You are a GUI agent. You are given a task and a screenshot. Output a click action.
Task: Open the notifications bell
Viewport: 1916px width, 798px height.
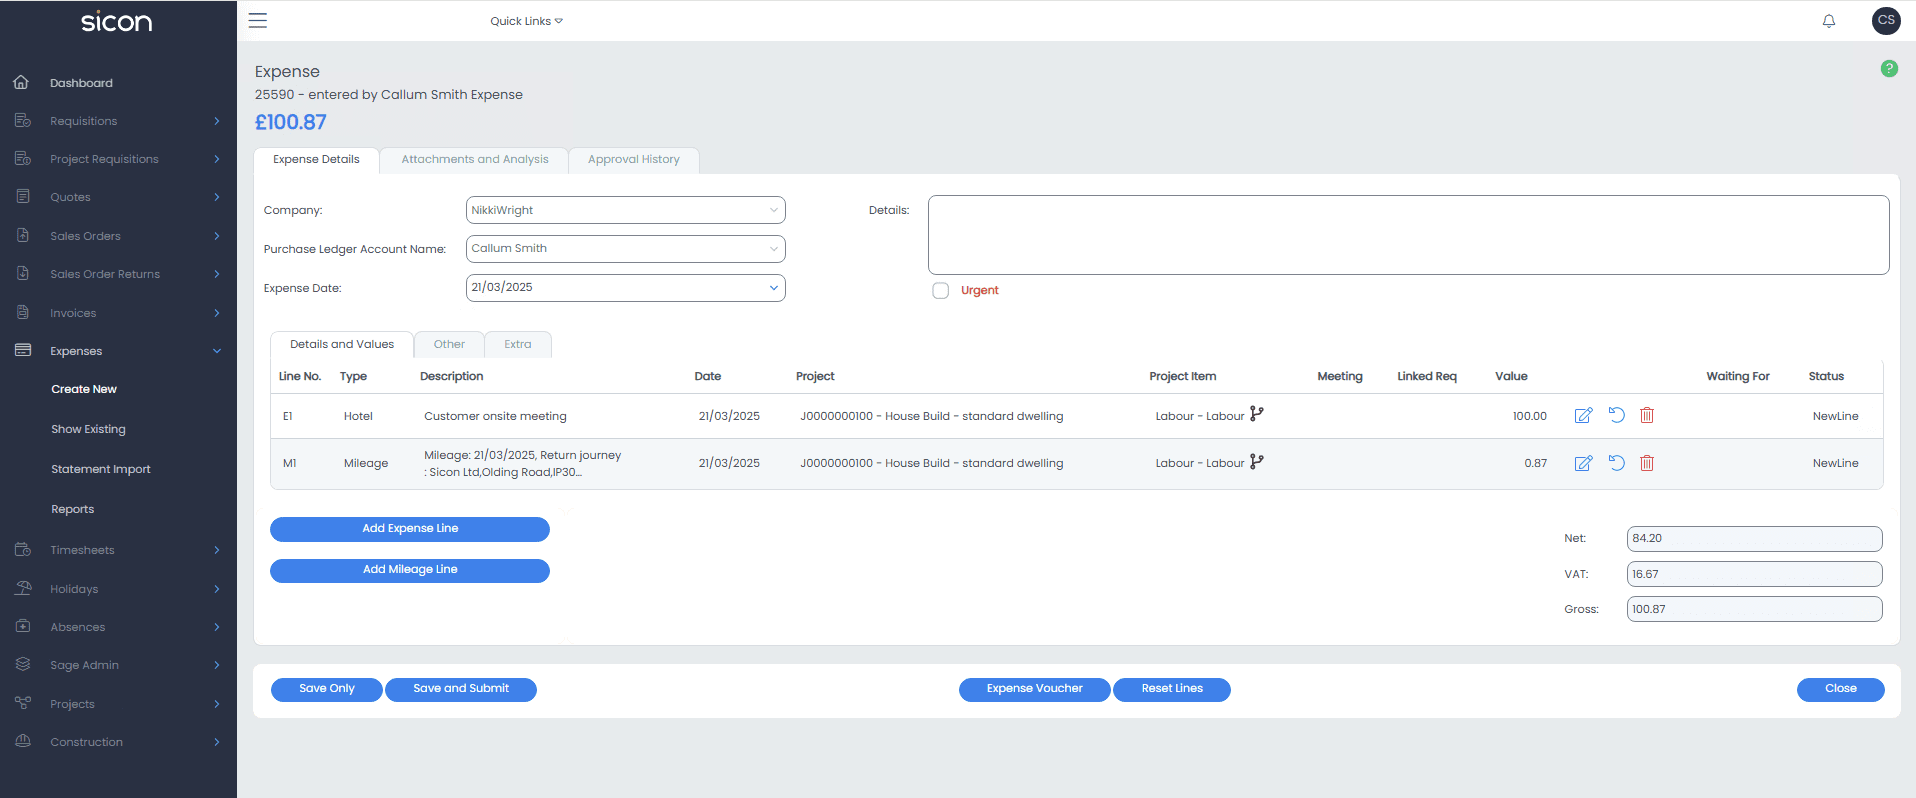tap(1829, 21)
